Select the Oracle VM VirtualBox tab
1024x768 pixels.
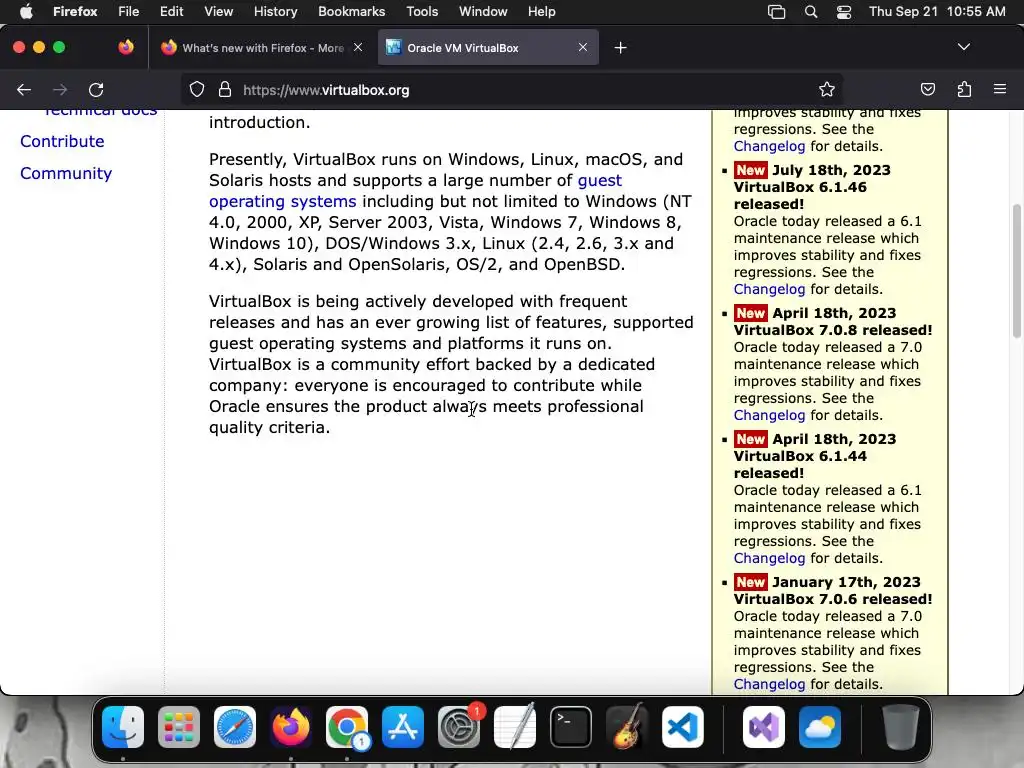(x=488, y=48)
